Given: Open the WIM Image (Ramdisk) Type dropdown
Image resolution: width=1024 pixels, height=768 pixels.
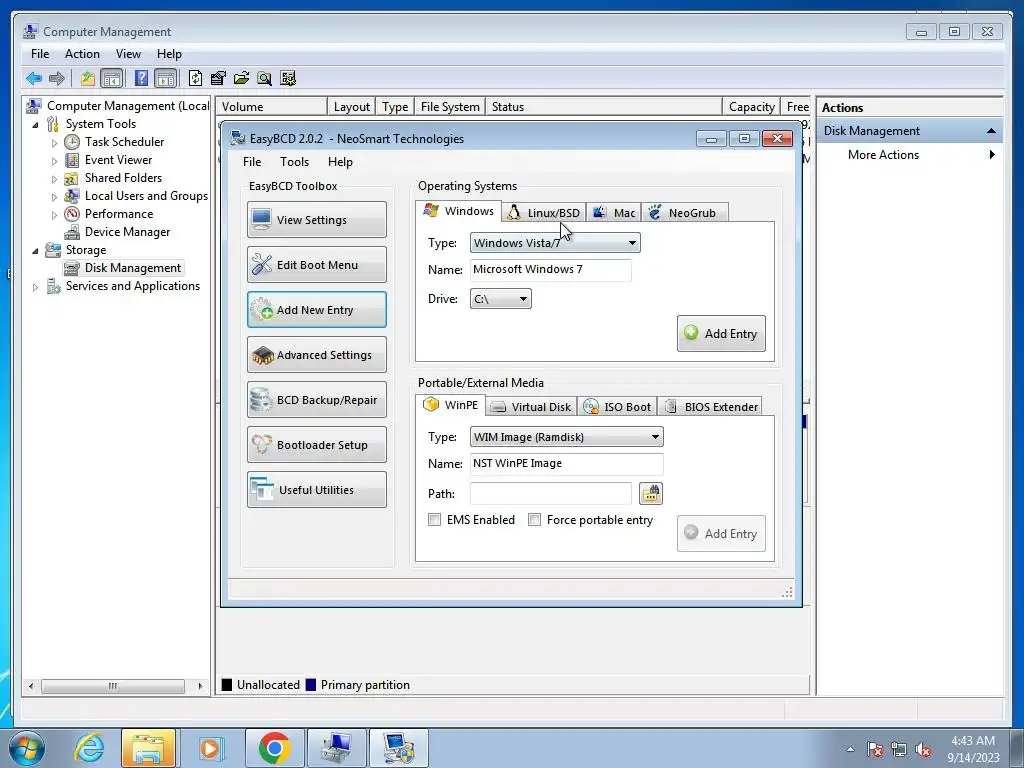Looking at the screenshot, I should click(567, 437).
